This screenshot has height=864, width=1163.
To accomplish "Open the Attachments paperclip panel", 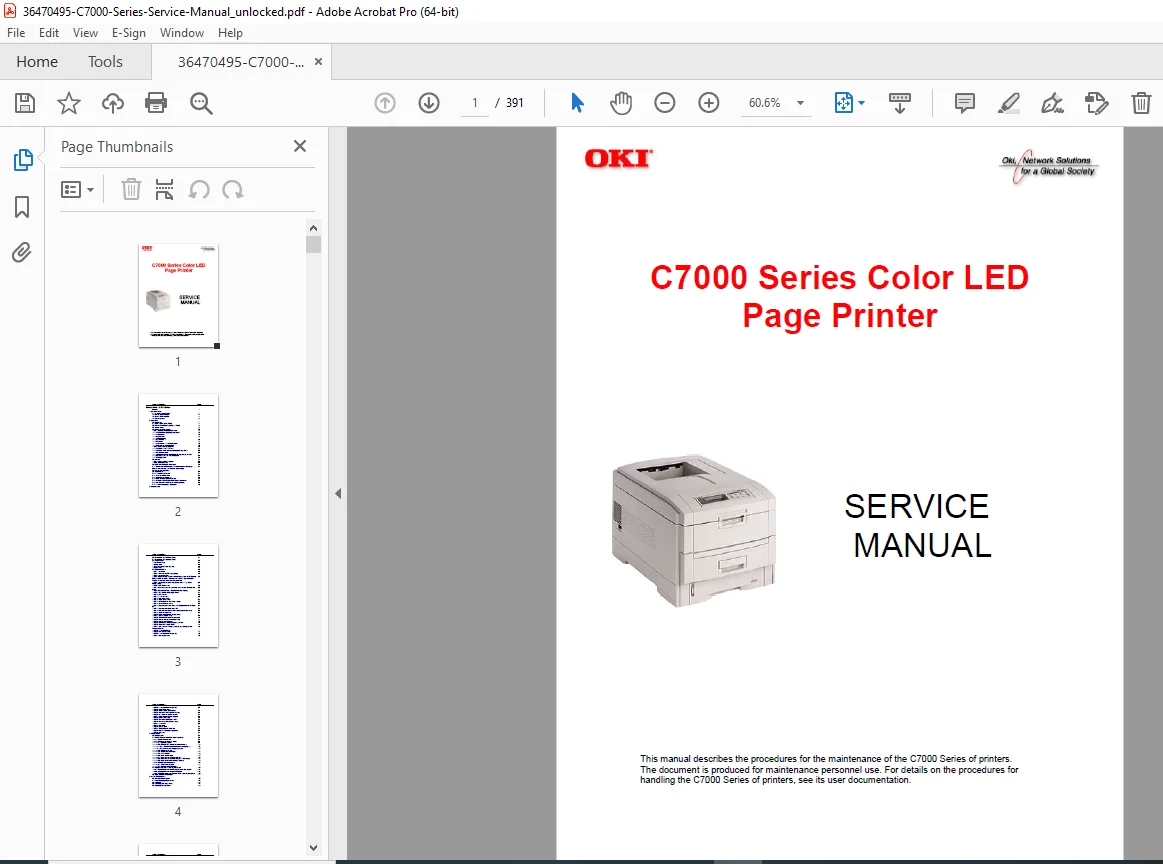I will pyautogui.click(x=22, y=253).
